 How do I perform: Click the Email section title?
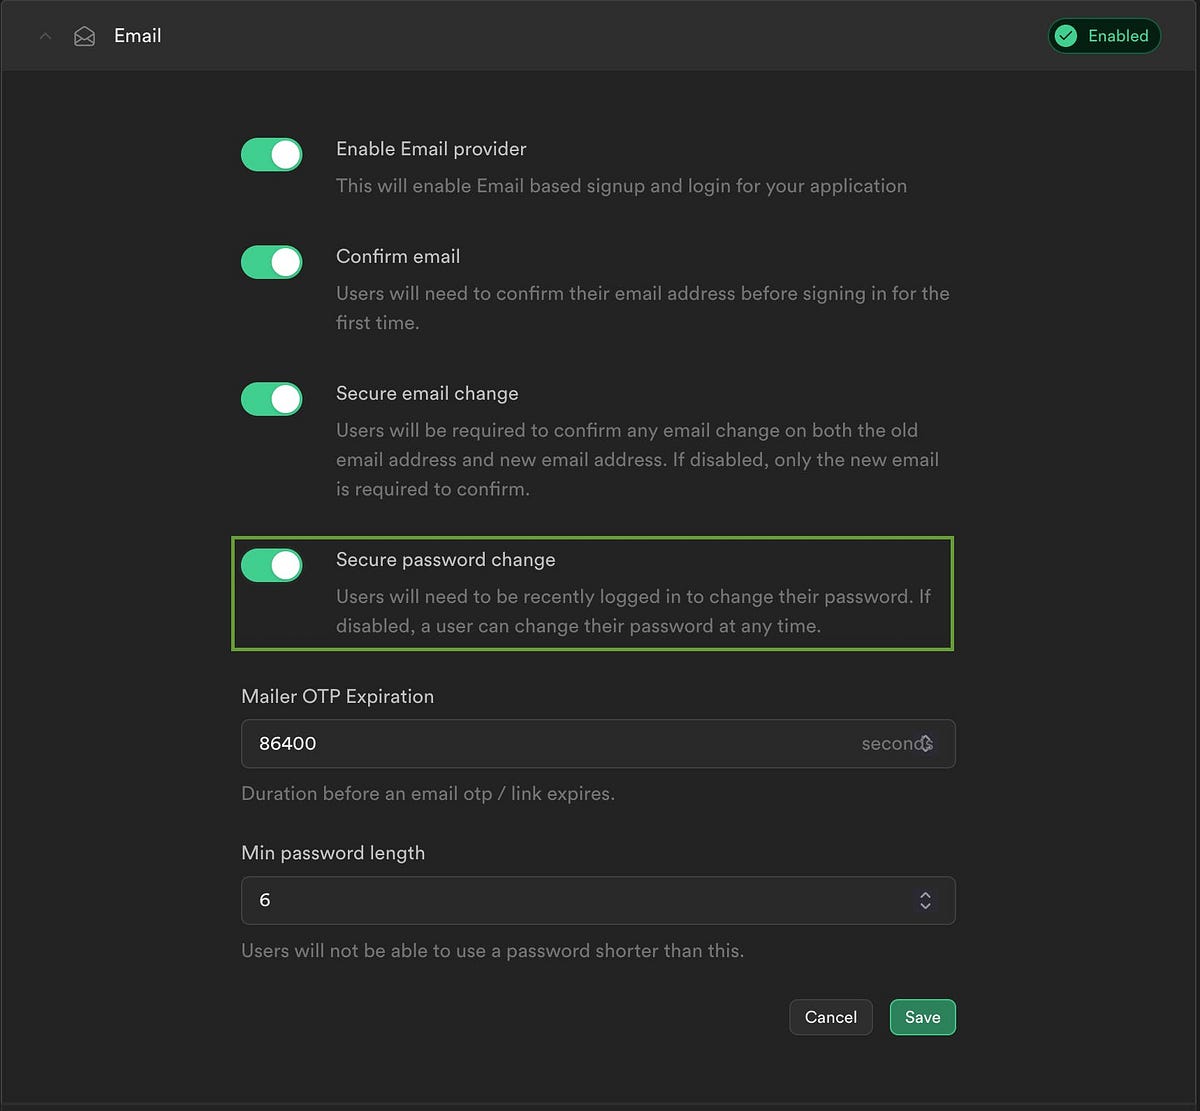[x=137, y=35]
